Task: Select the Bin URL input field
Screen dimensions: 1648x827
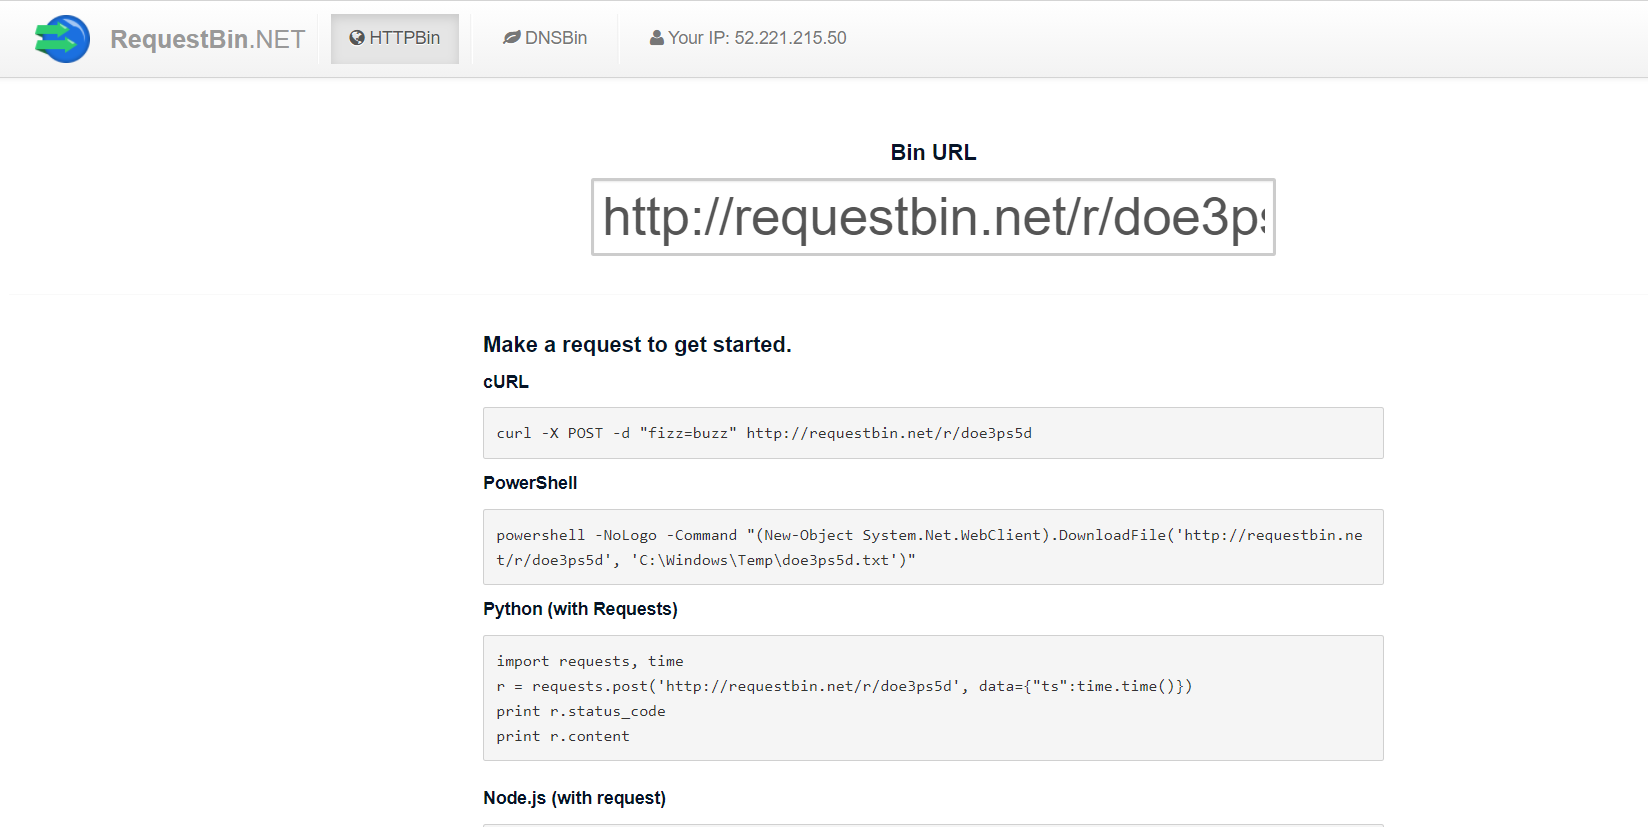Action: tap(933, 218)
